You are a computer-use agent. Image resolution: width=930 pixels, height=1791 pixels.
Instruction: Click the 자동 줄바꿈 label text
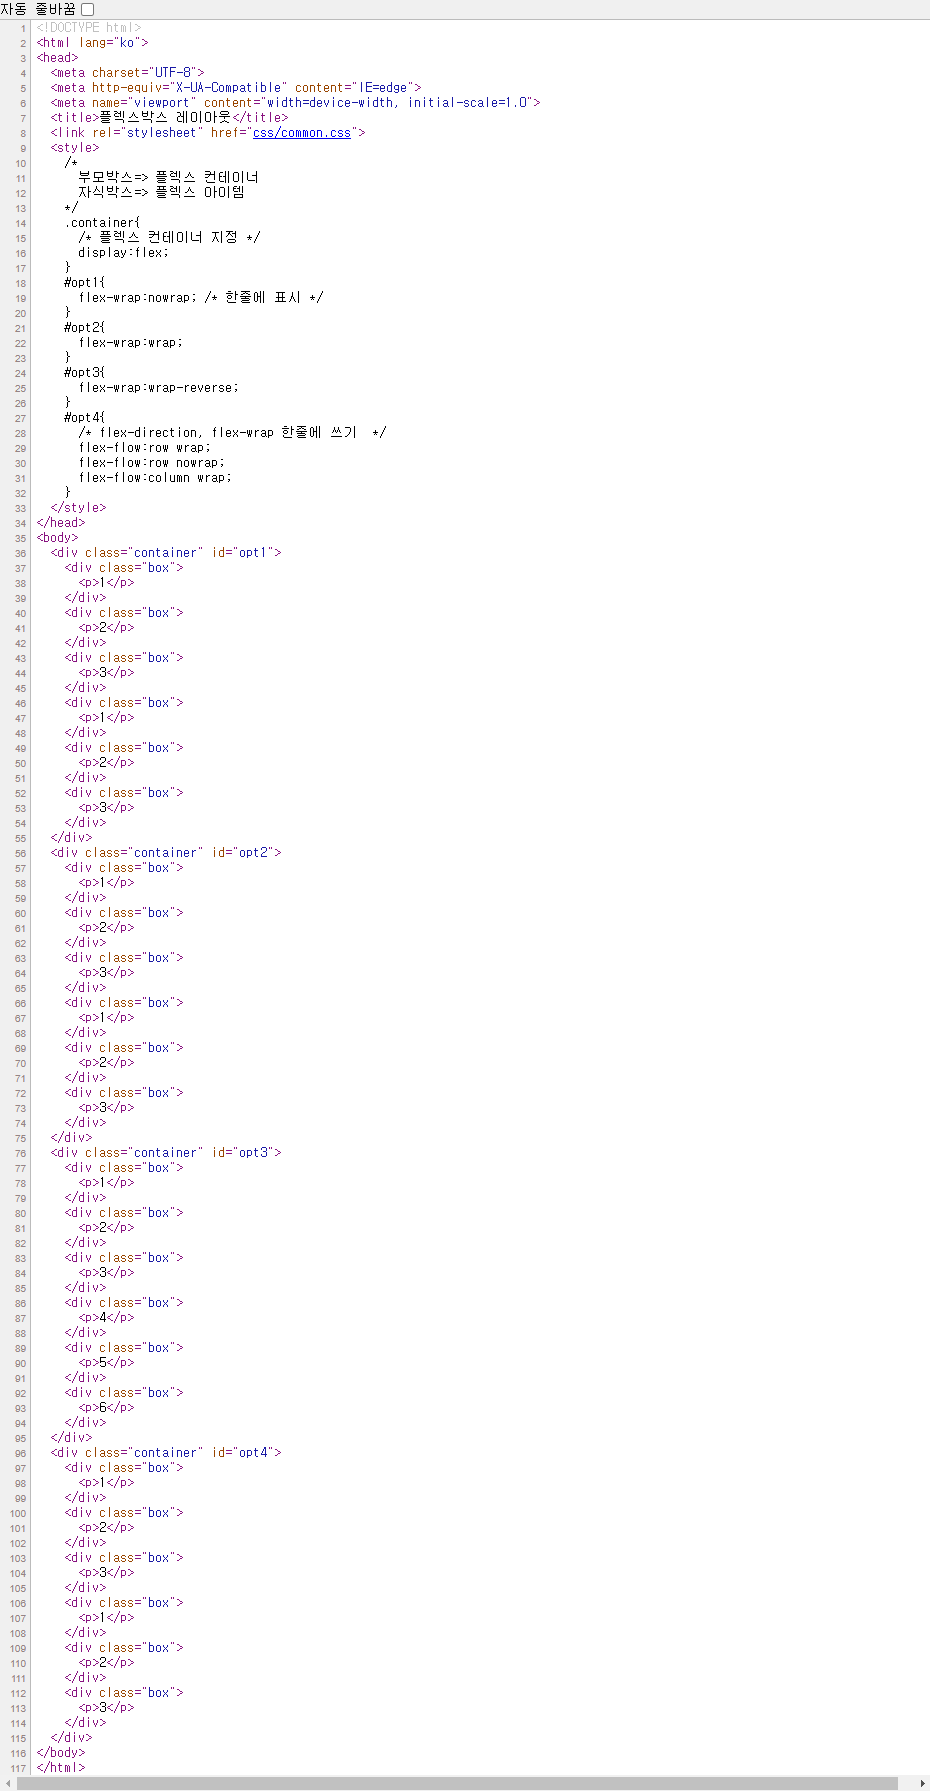click(x=38, y=9)
